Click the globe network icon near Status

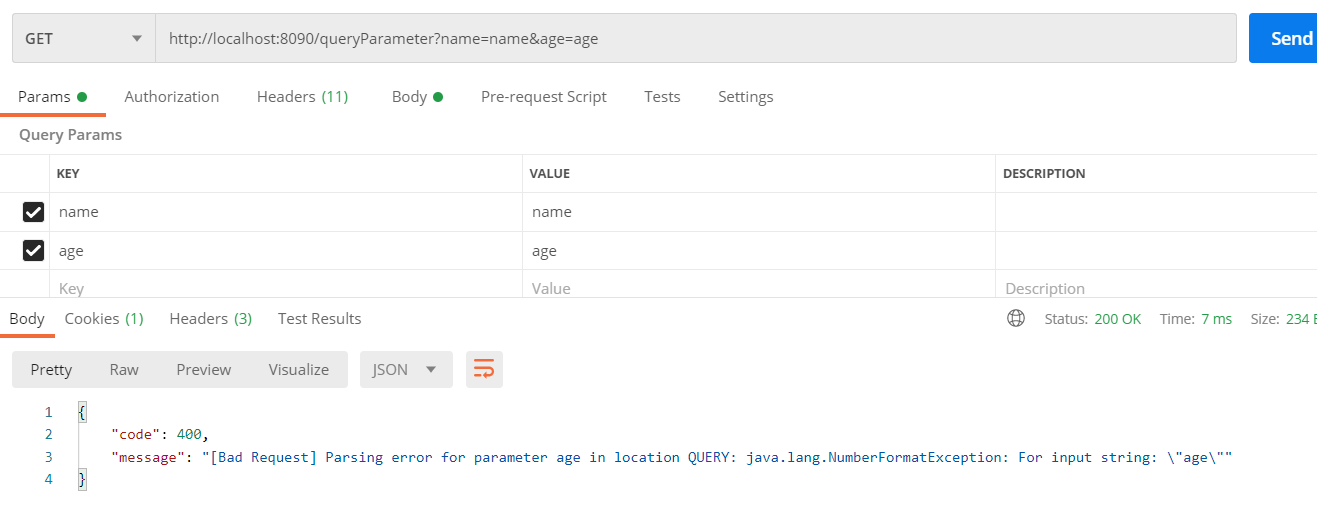(x=1016, y=318)
